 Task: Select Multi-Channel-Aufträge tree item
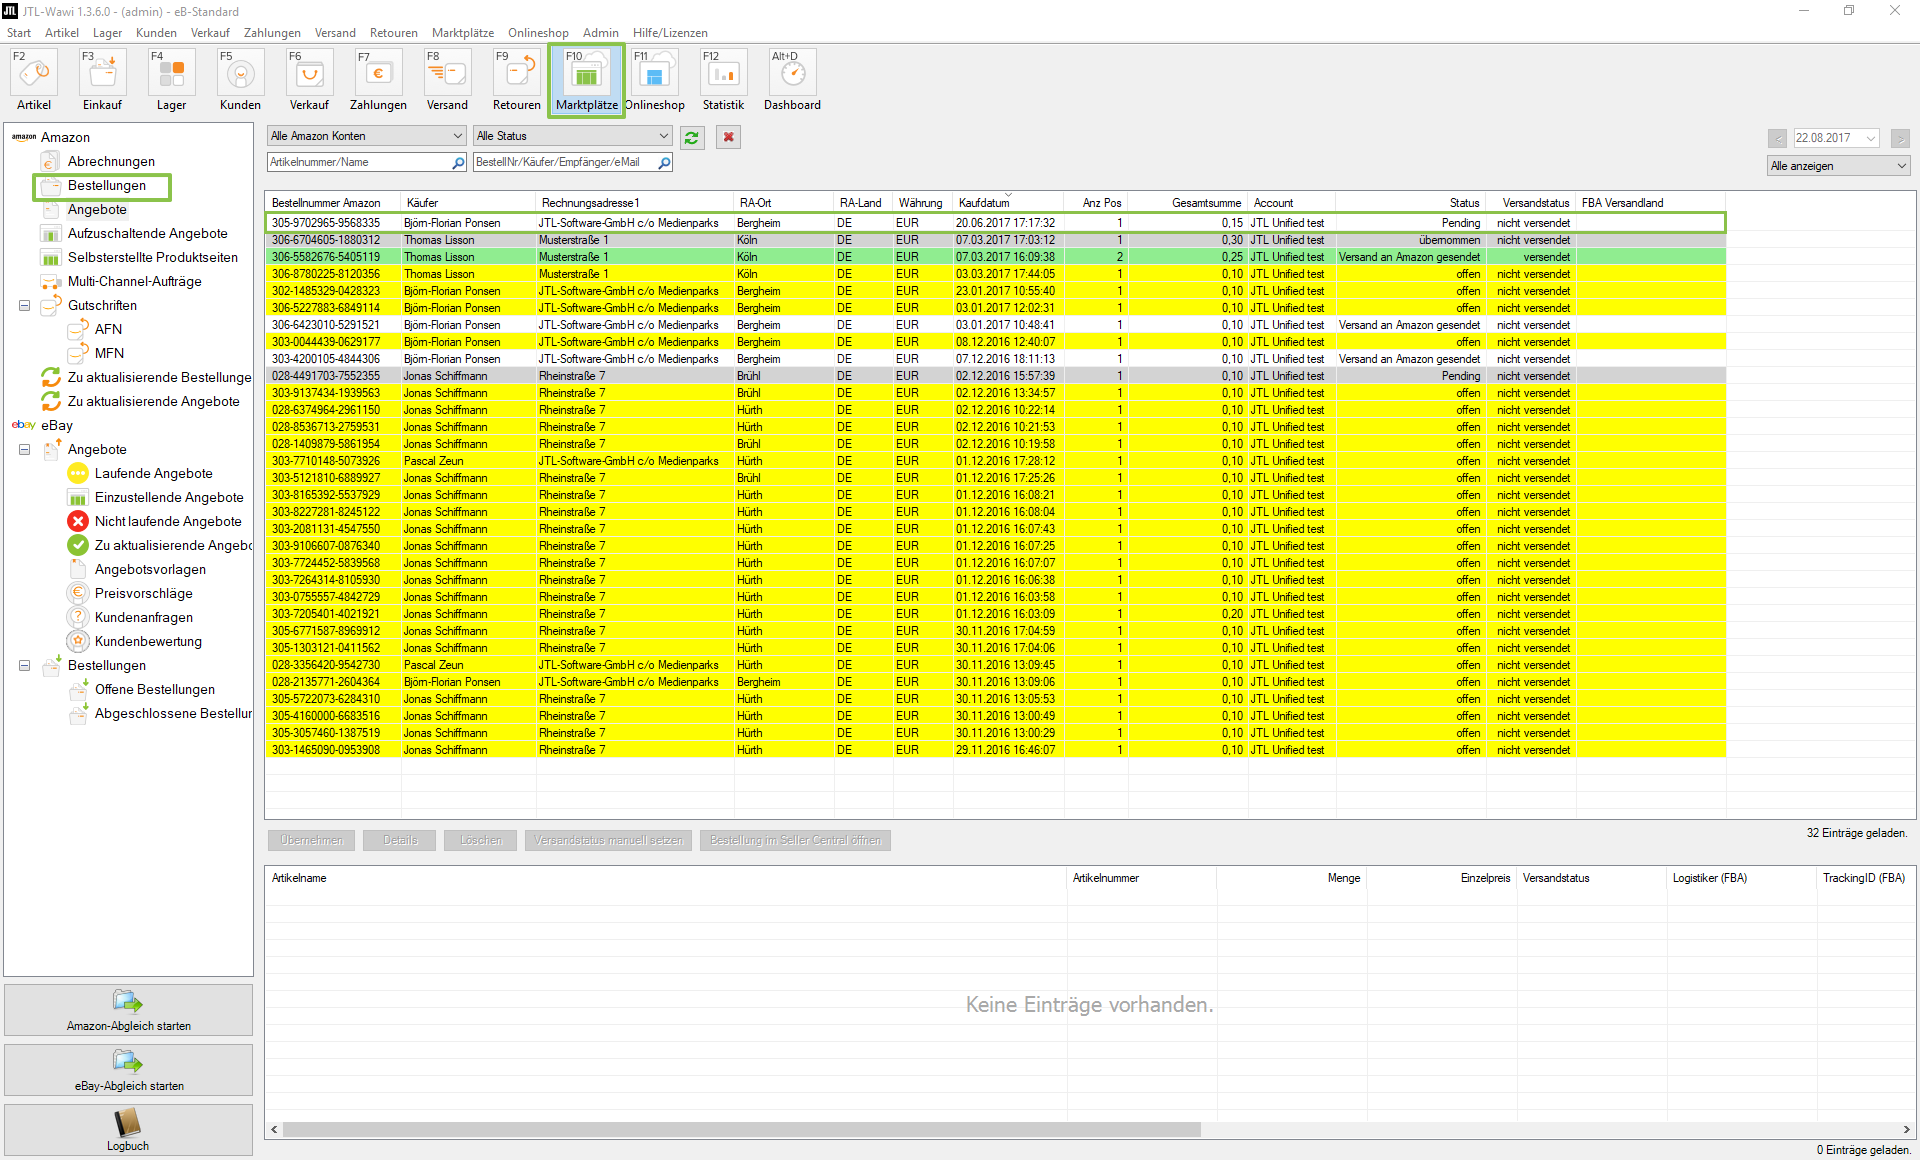click(x=135, y=281)
